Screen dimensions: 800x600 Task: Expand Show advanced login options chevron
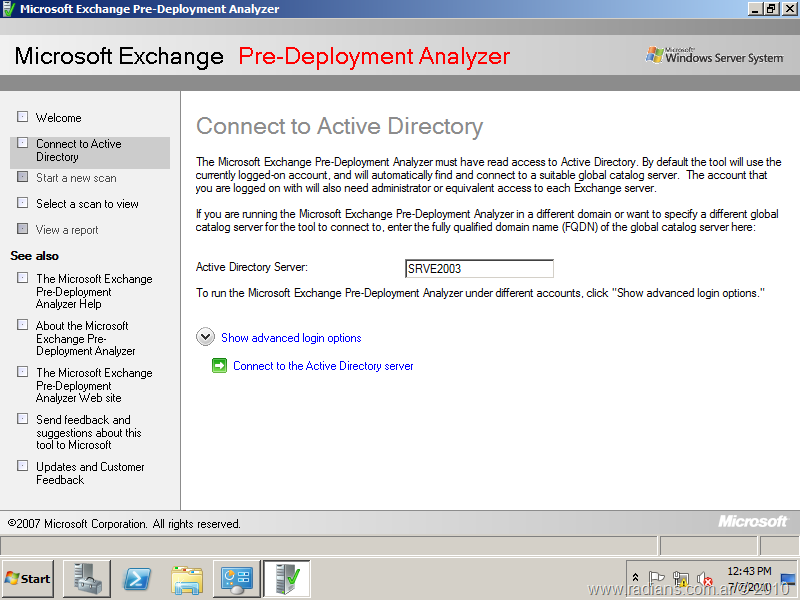(206, 338)
